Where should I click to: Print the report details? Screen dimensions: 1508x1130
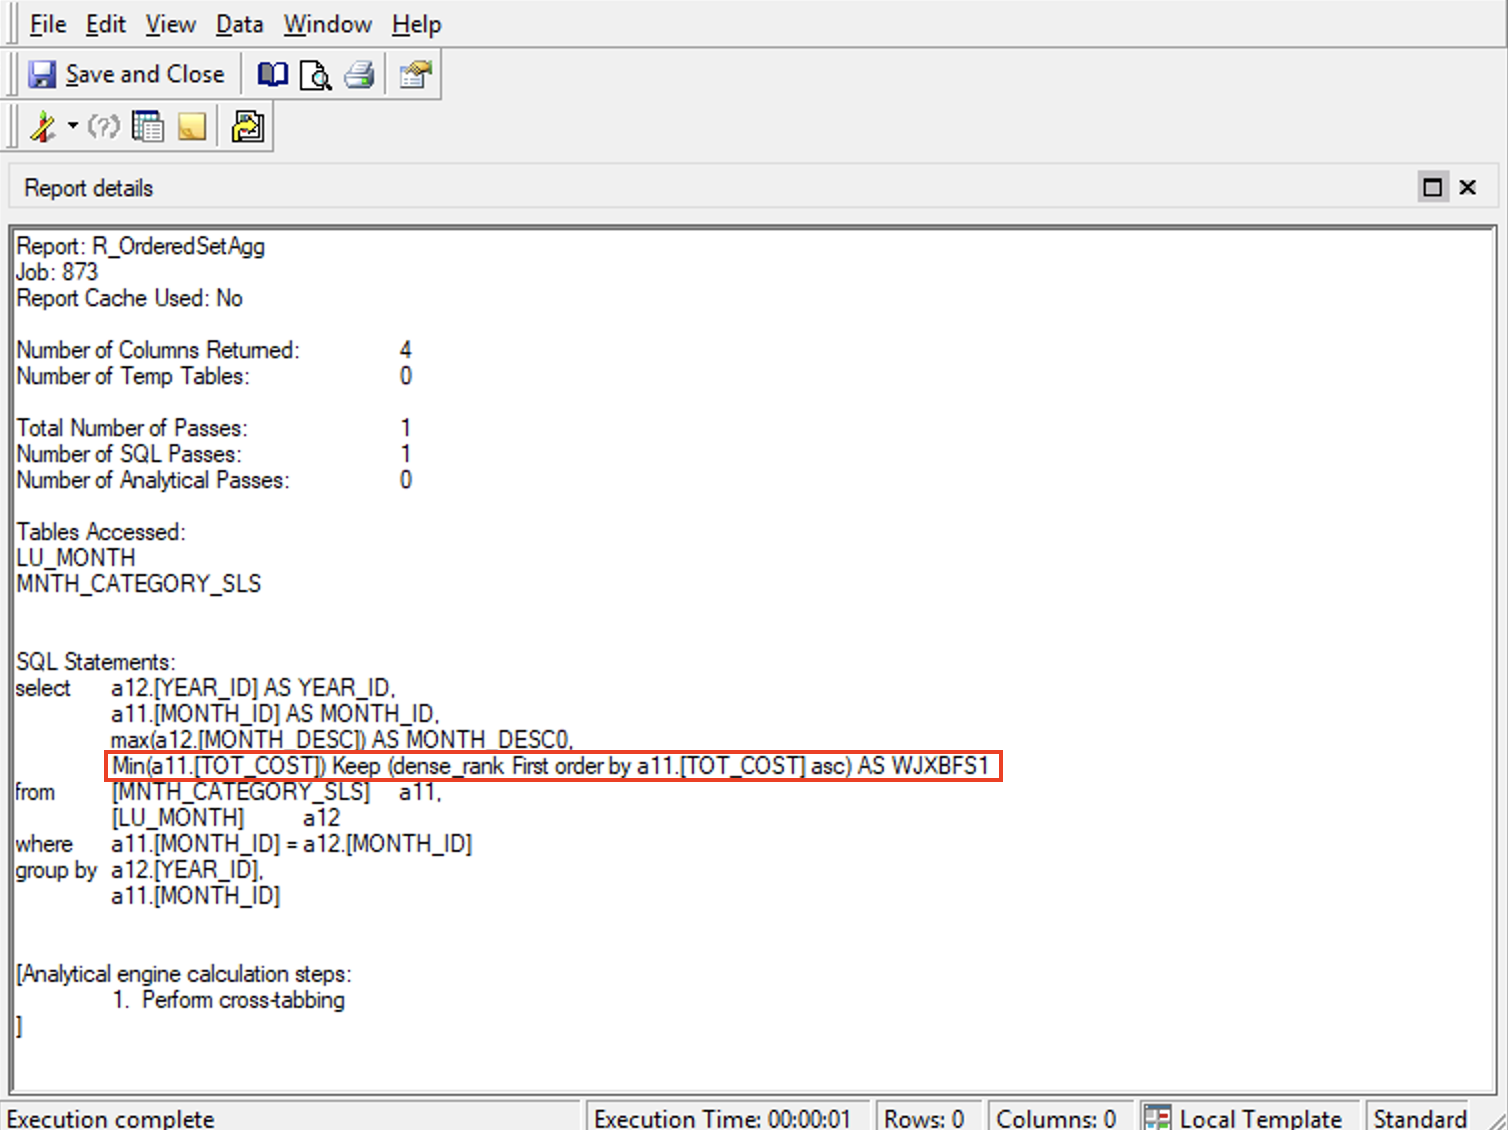tap(360, 74)
